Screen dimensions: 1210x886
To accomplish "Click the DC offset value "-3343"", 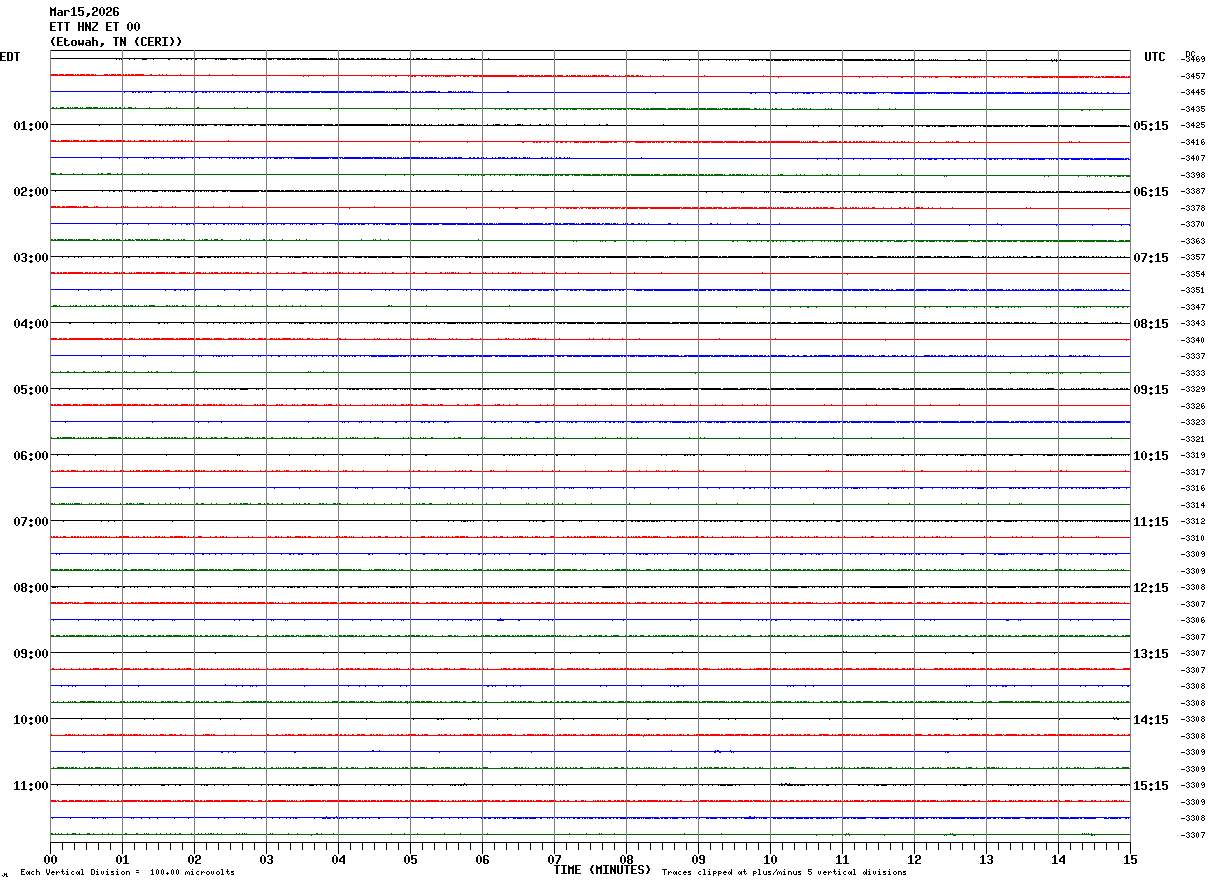I will click(x=1192, y=324).
